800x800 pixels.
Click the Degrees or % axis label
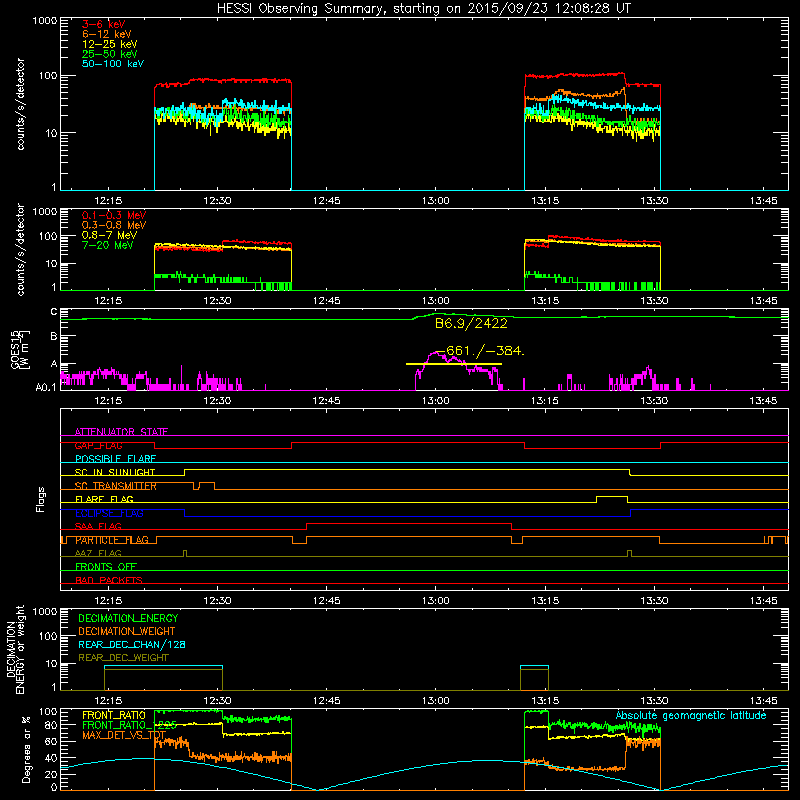pos(26,749)
